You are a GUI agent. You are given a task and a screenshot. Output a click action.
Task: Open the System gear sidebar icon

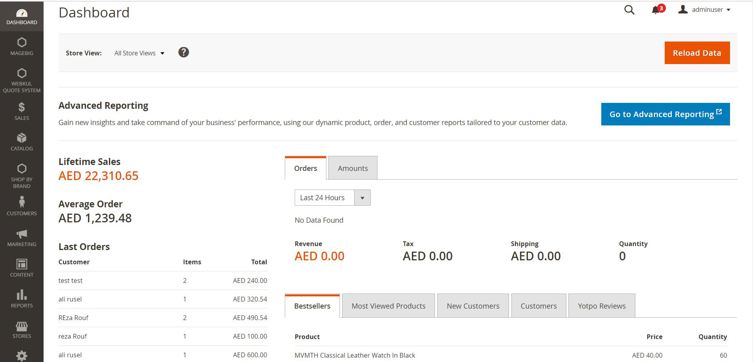click(x=22, y=356)
